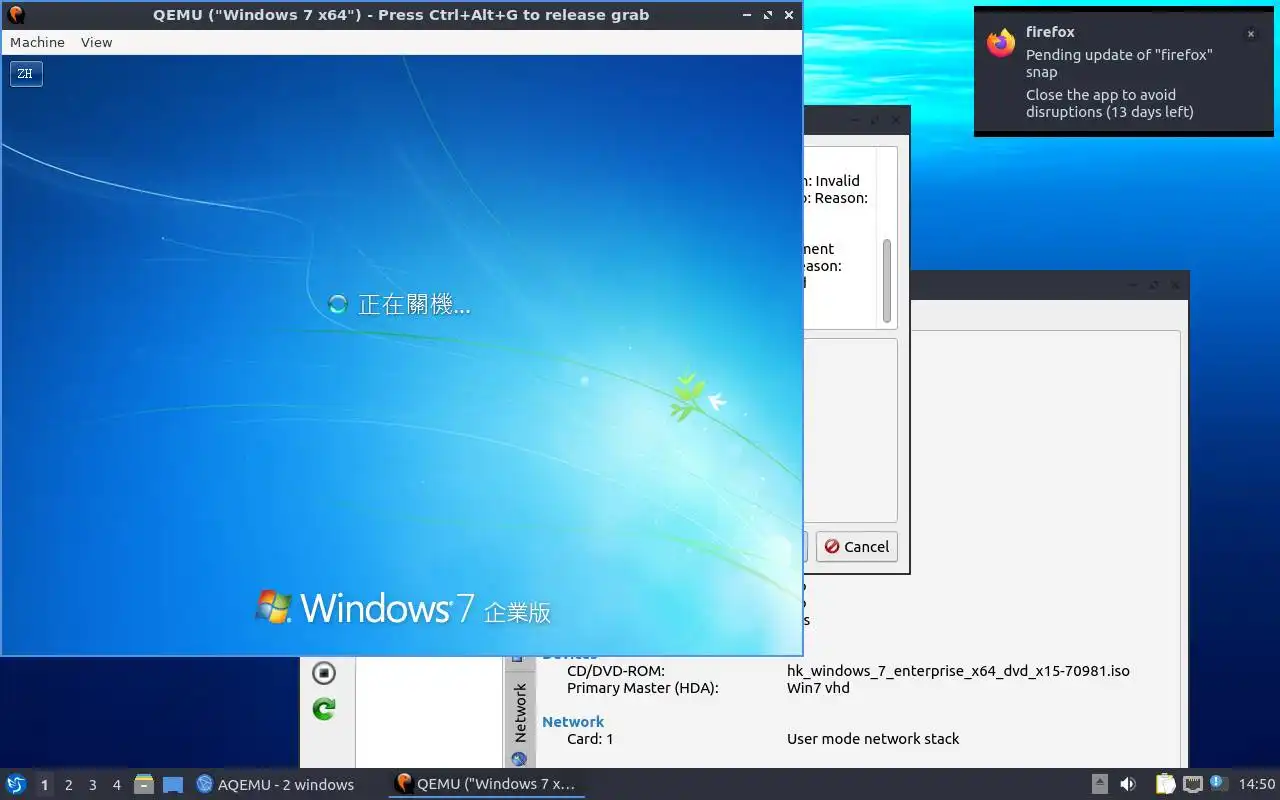Image resolution: width=1280 pixels, height=800 pixels.
Task: Switch to the vertical Network tab in AQEMU
Action: [x=520, y=712]
